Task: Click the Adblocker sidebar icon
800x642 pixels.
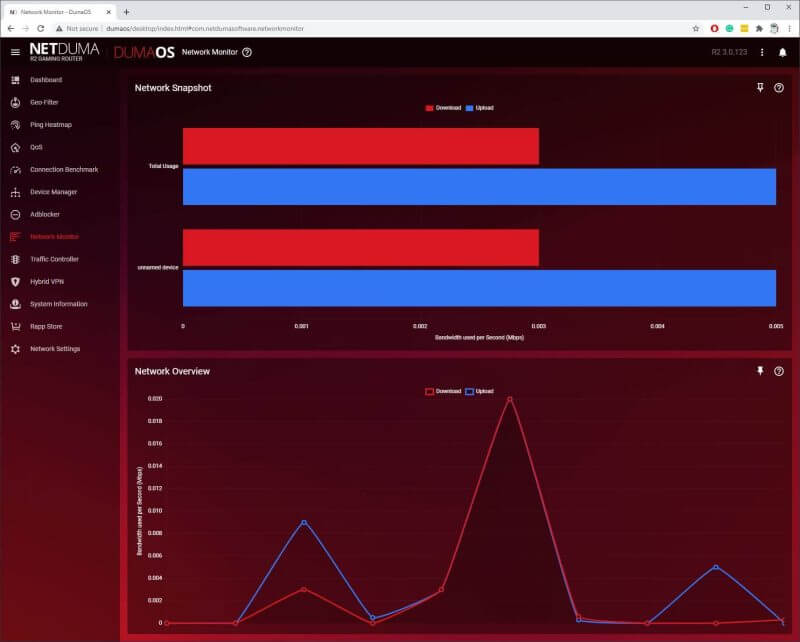Action: [x=15, y=215]
